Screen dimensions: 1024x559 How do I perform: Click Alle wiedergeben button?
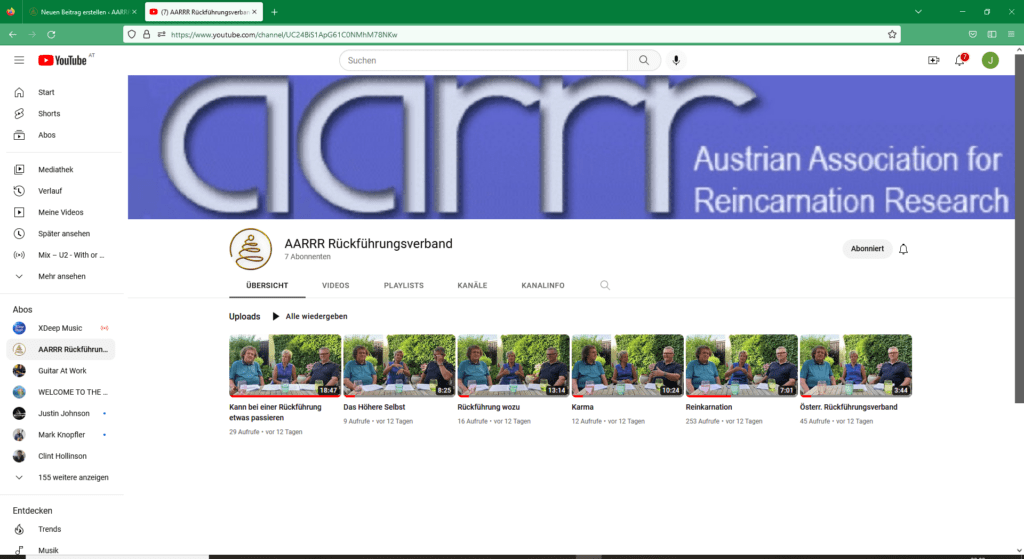pos(310,316)
